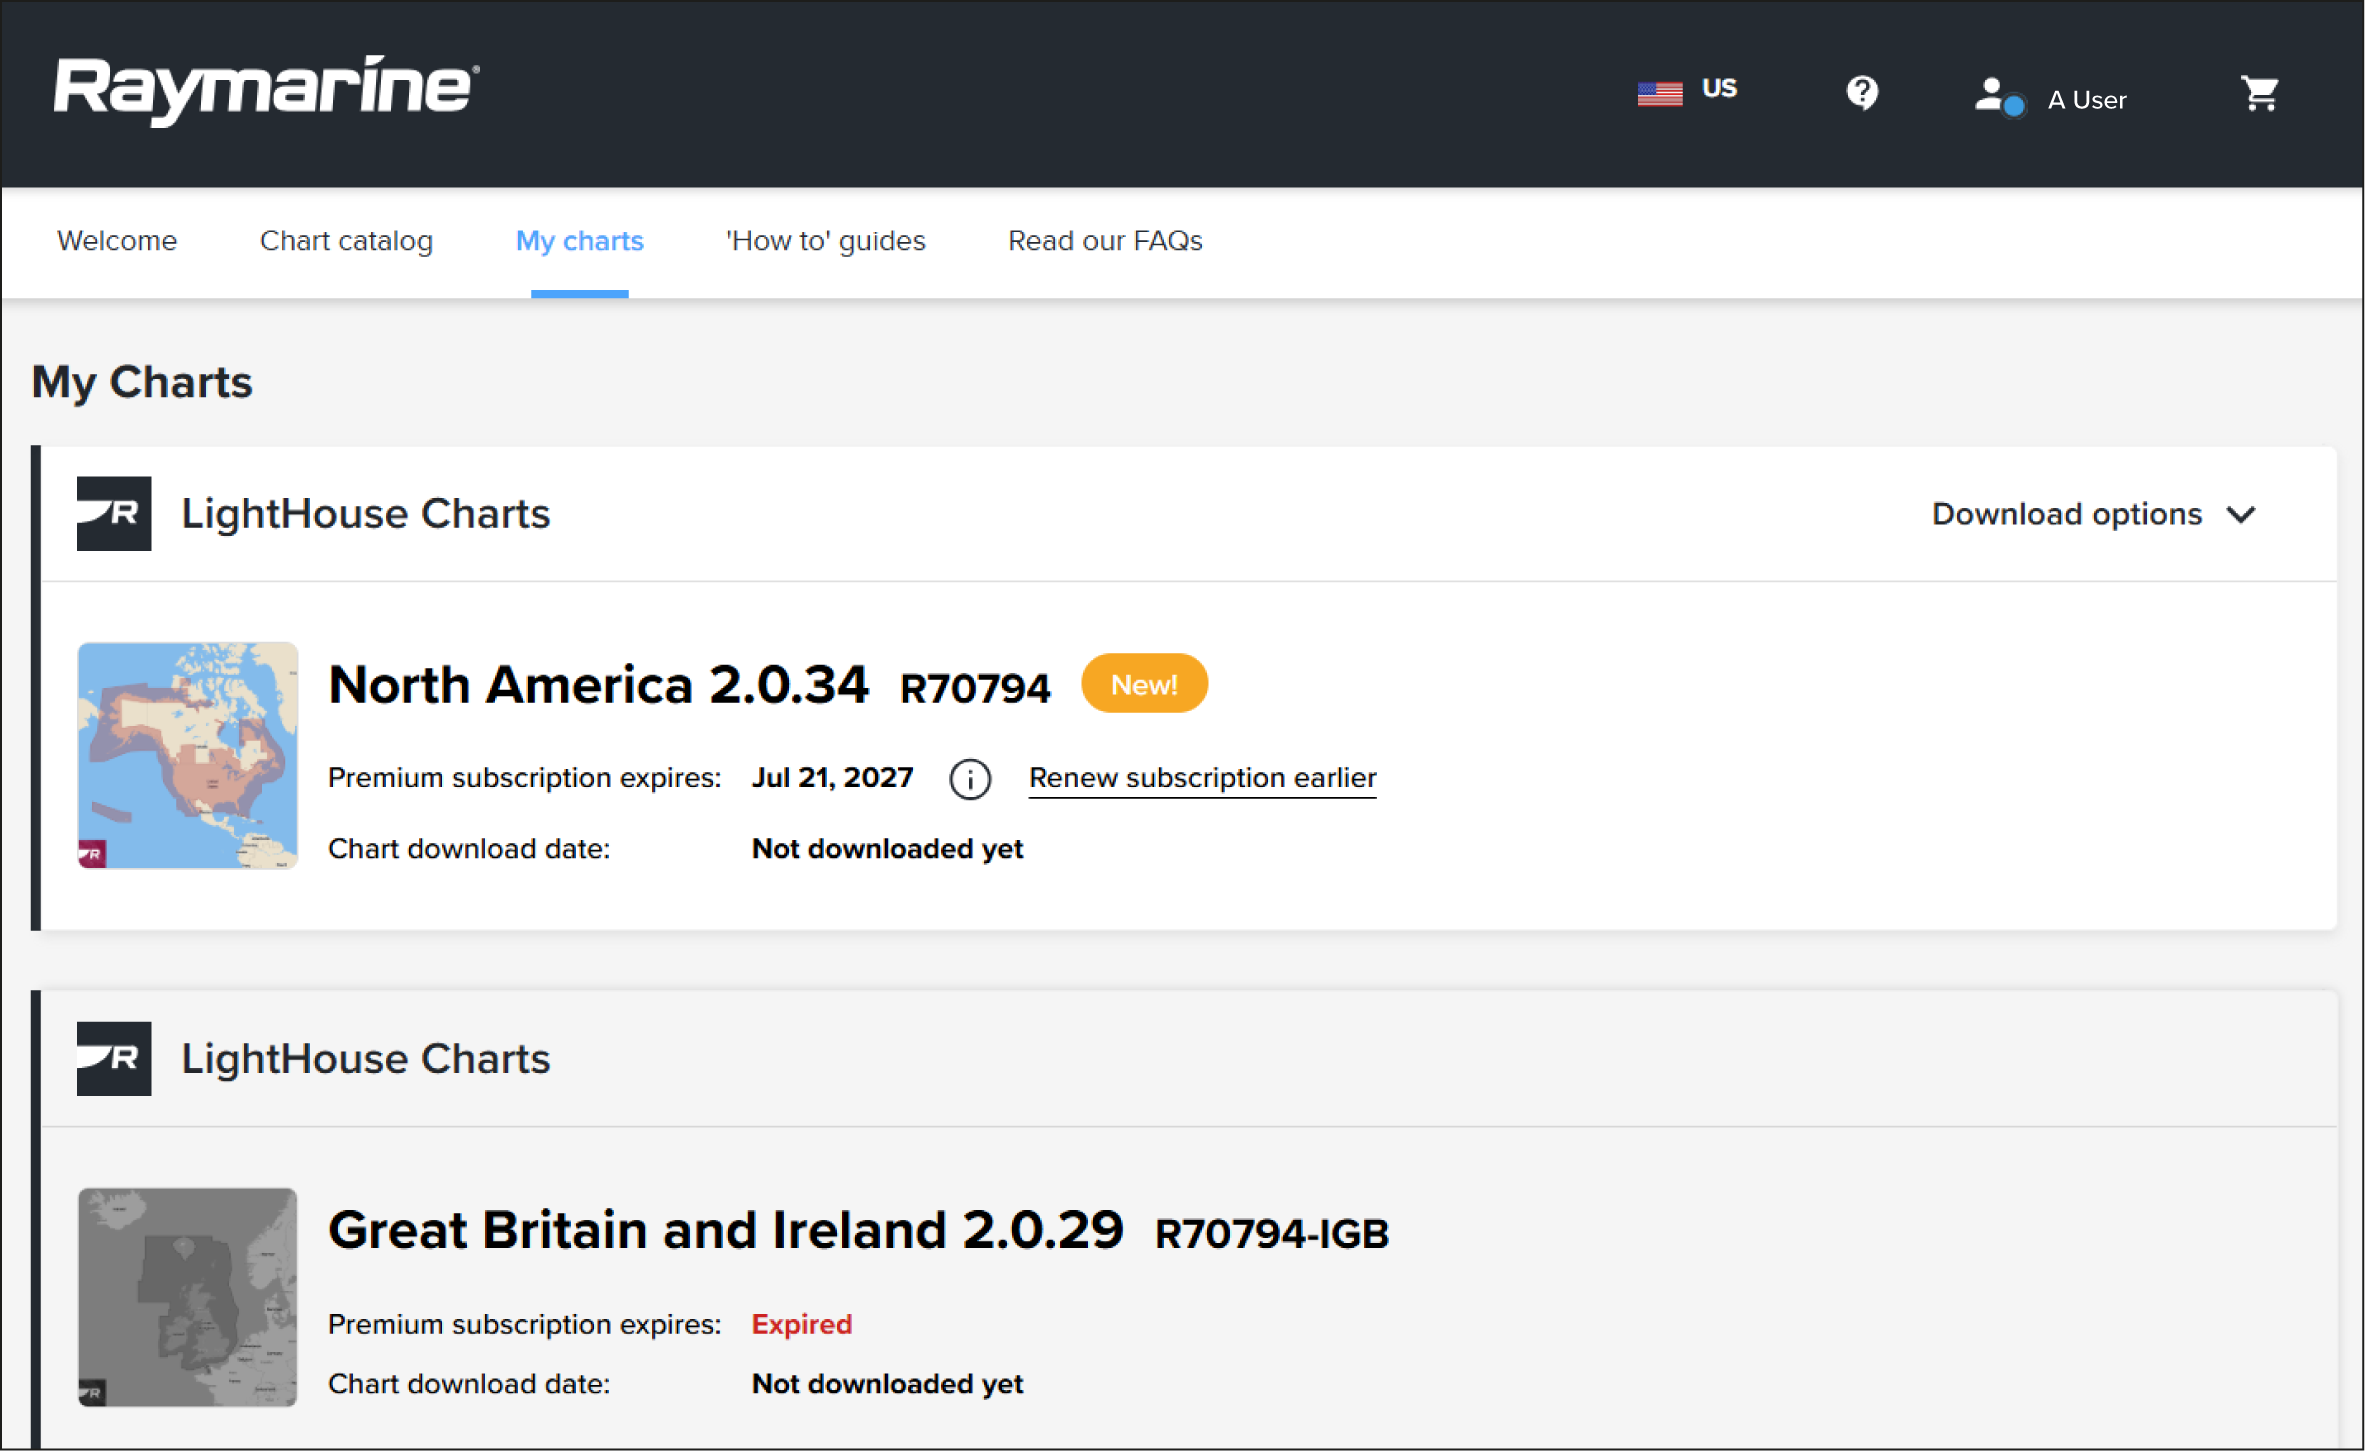
Task: Expand the Download options dropdown
Action: pyautogui.click(x=2066, y=514)
